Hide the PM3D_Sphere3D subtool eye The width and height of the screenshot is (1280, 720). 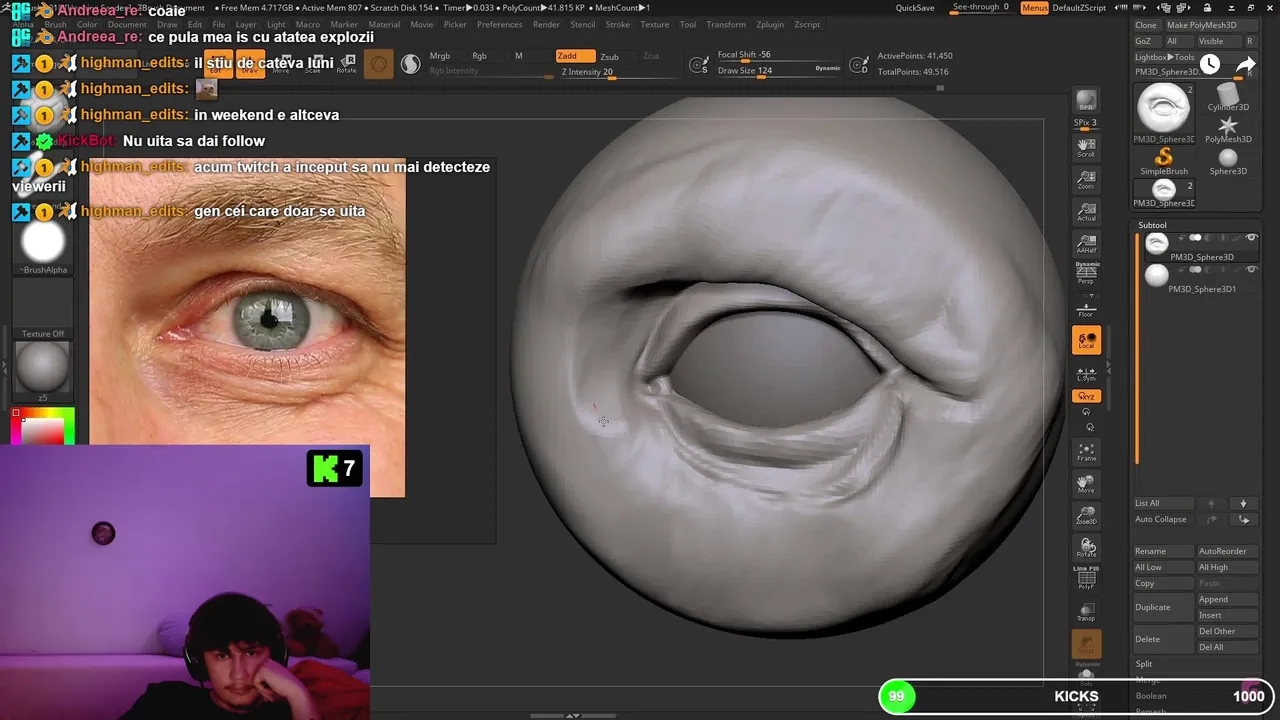pos(1251,237)
